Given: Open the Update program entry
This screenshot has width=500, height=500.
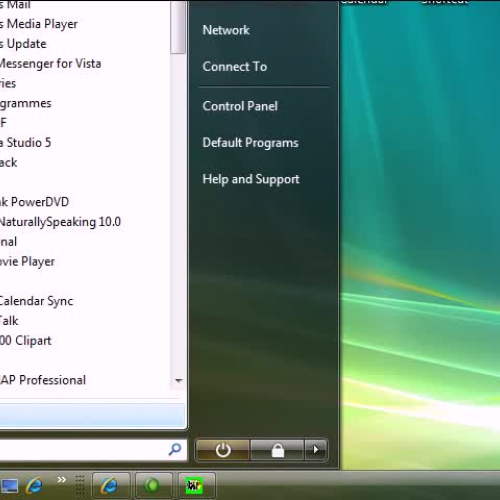Looking at the screenshot, I should point(23,44).
